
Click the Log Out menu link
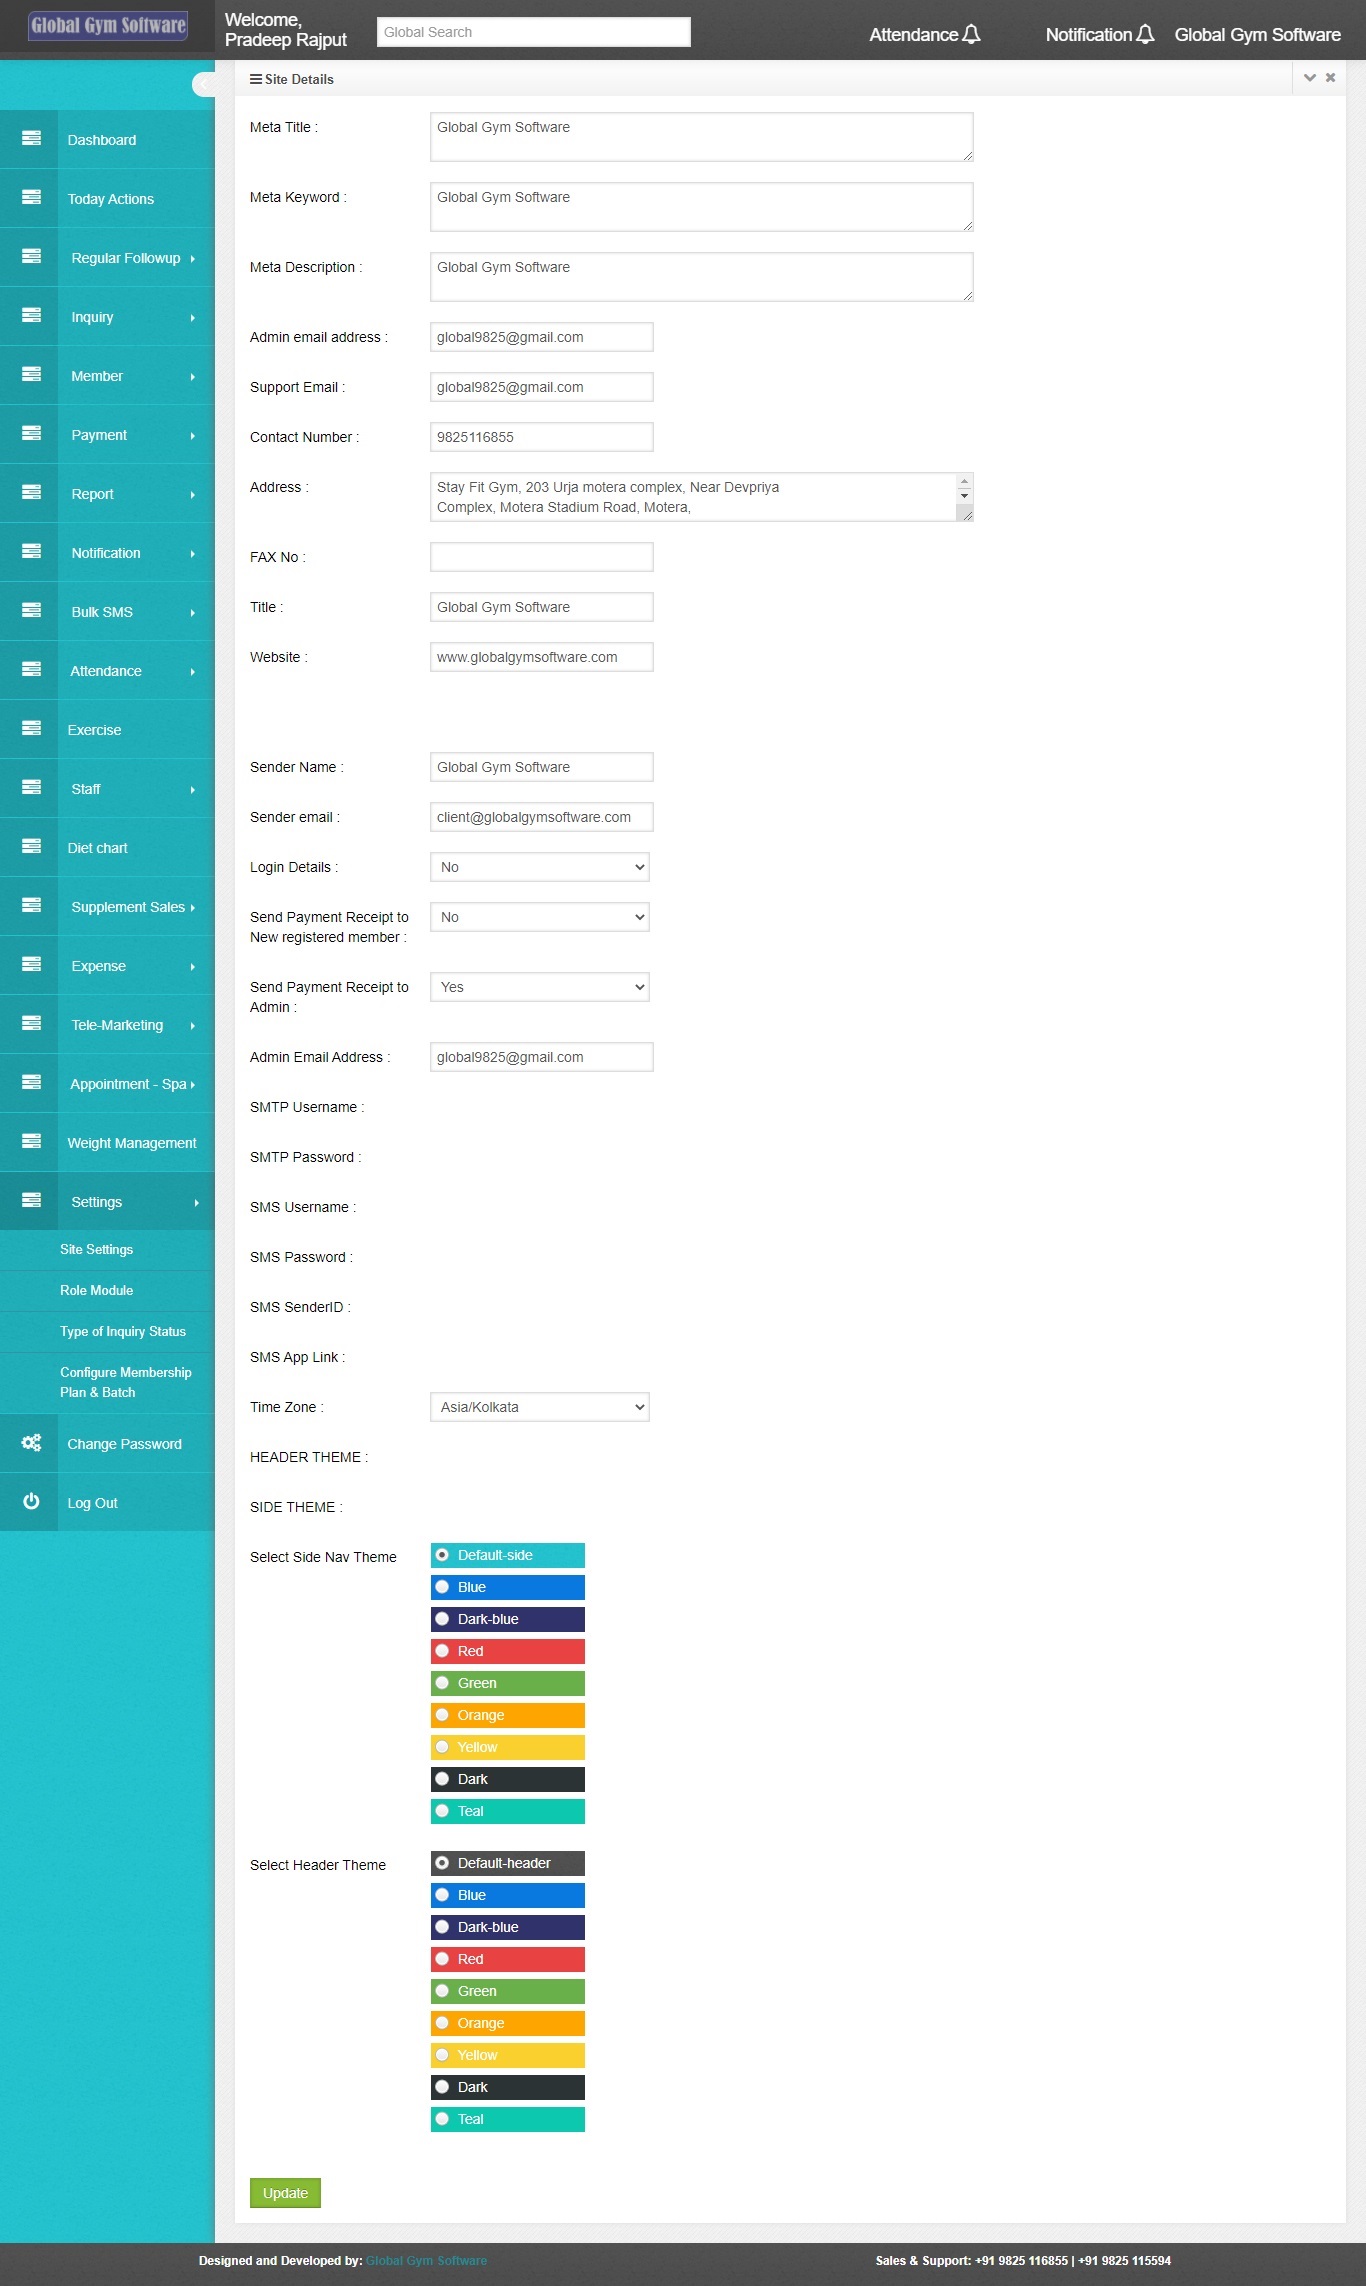point(92,1503)
